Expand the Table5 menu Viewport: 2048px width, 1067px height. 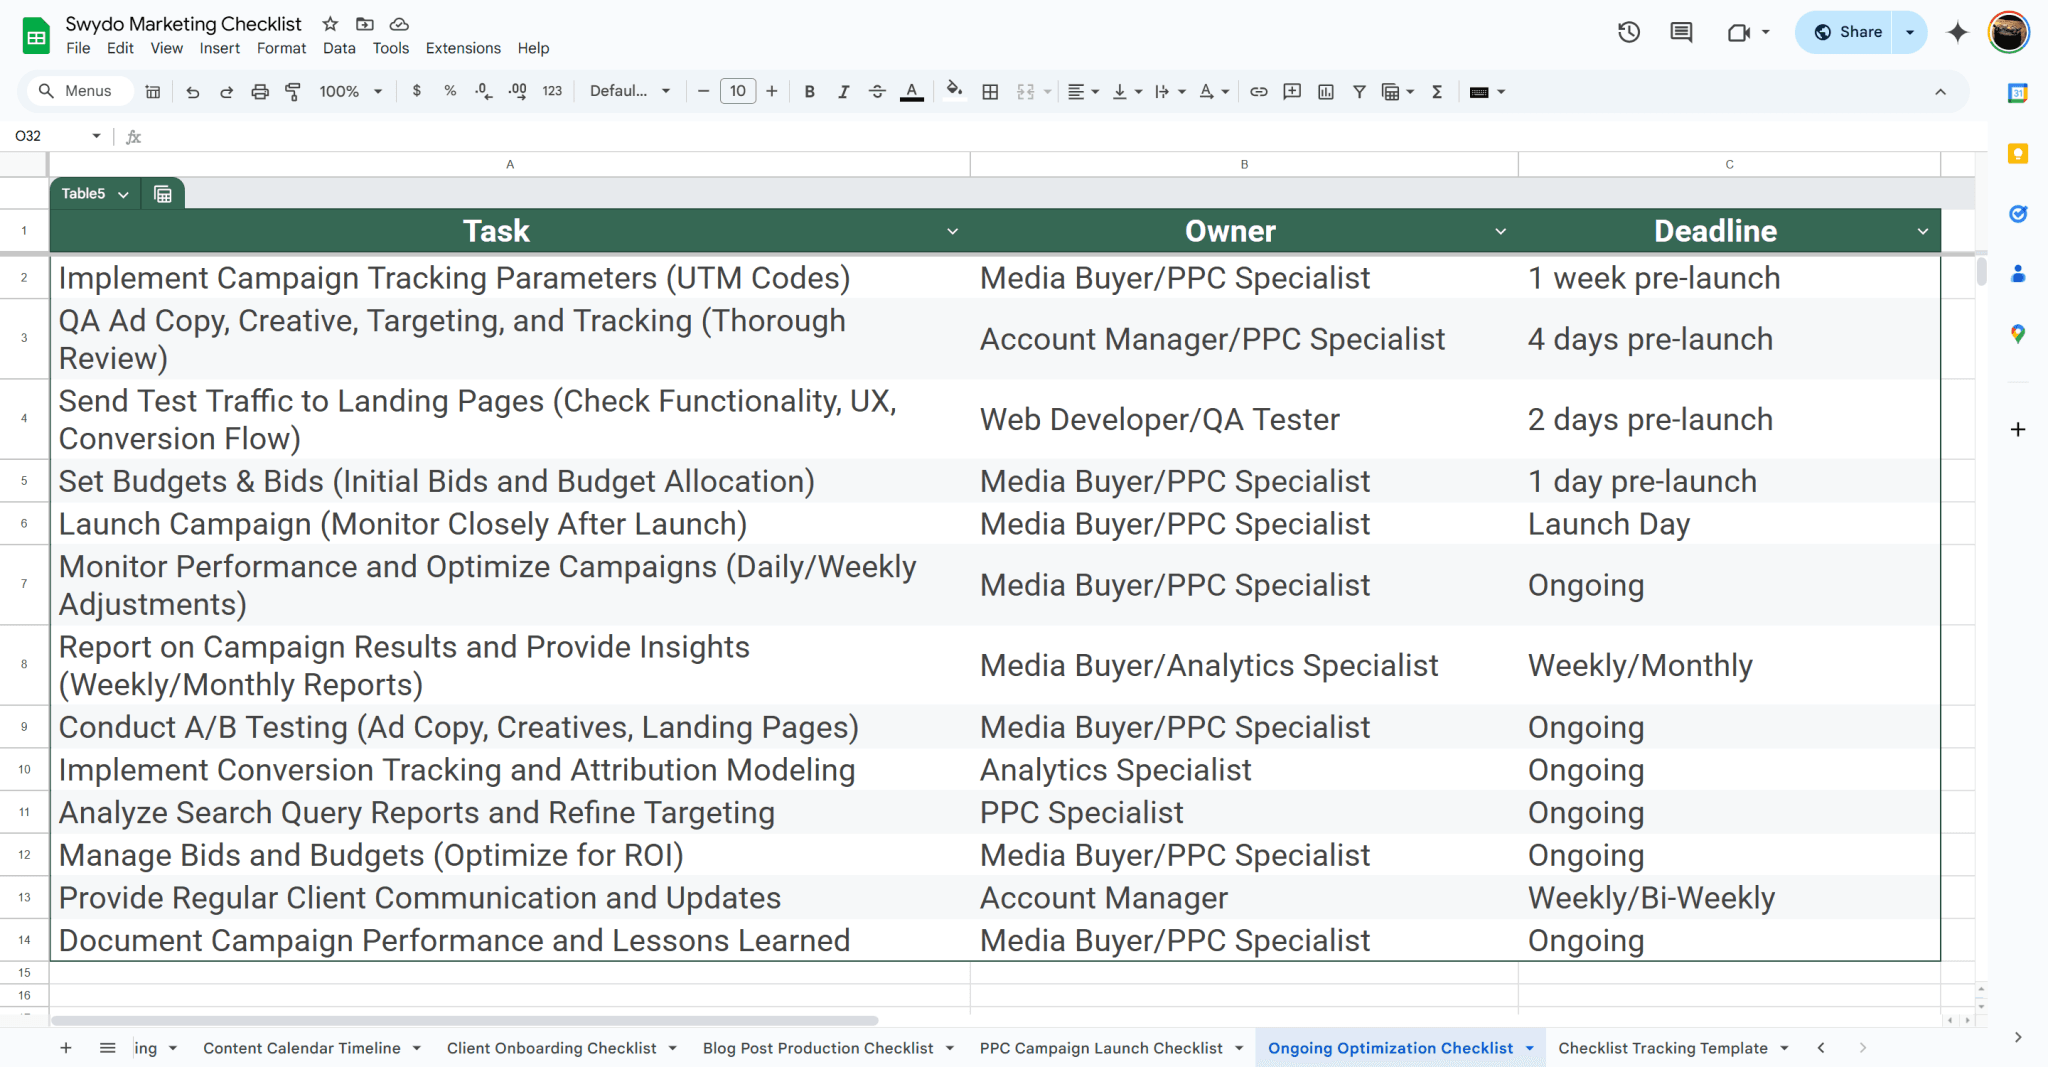[123, 193]
